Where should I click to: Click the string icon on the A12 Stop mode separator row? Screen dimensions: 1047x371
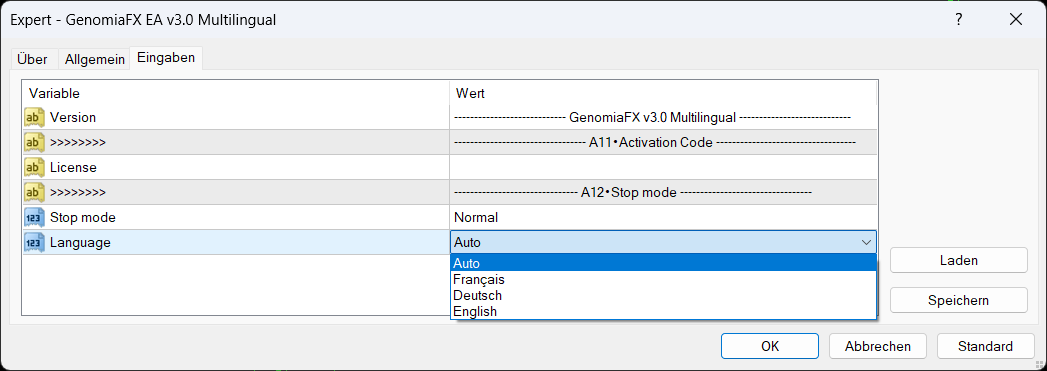[x=34, y=193]
